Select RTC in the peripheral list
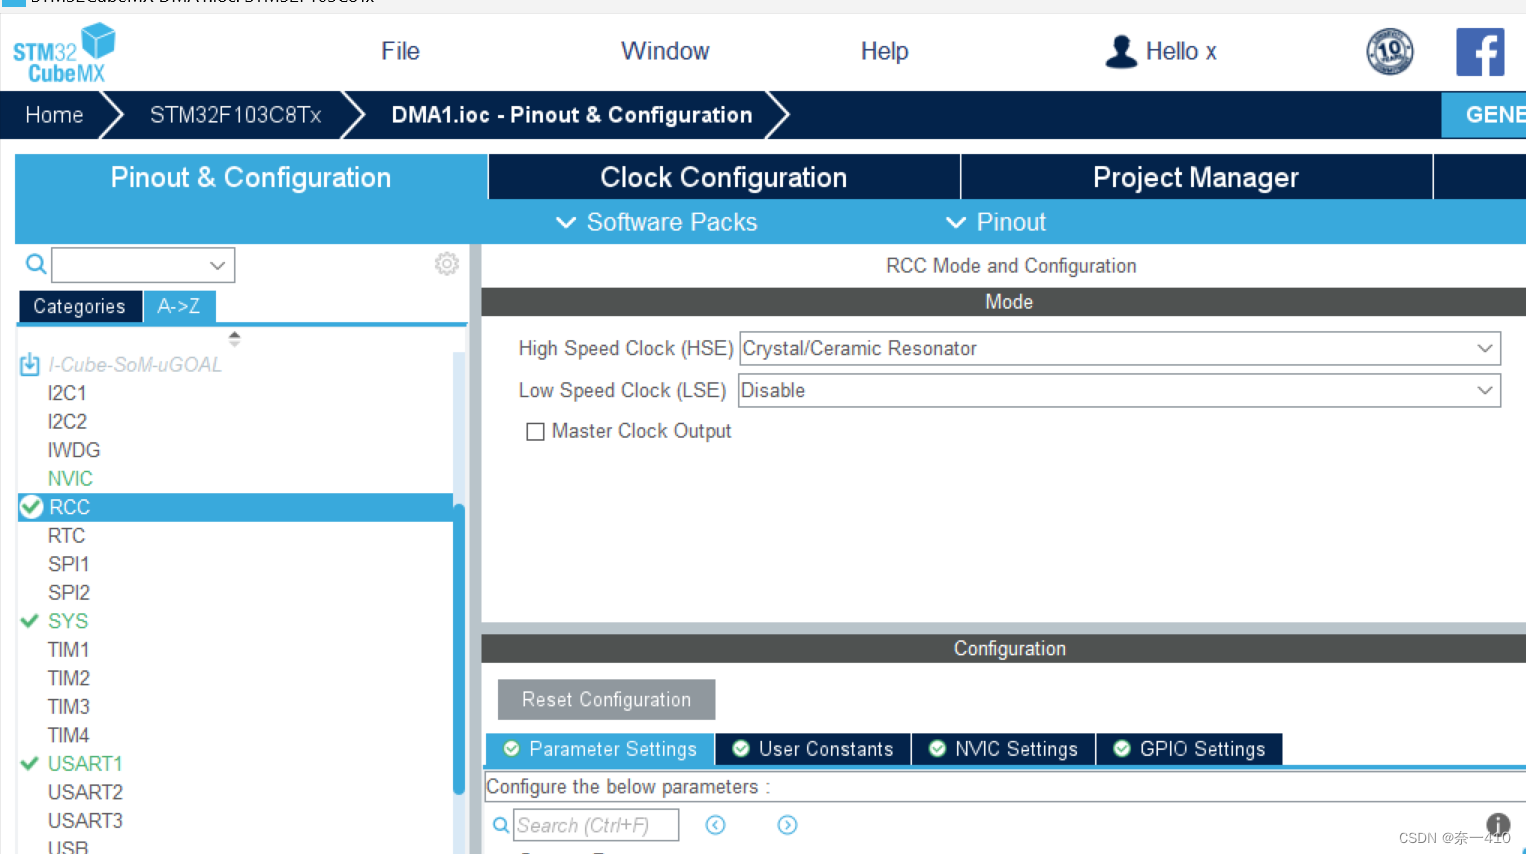This screenshot has height=854, width=1526. 67,535
